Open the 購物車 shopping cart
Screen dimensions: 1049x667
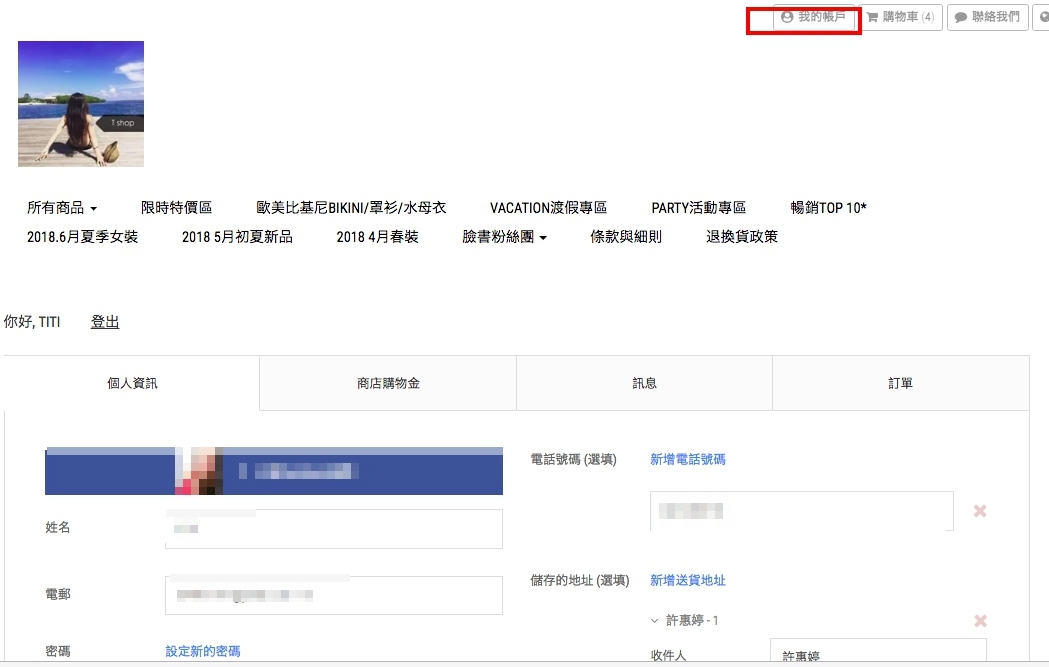[900, 17]
